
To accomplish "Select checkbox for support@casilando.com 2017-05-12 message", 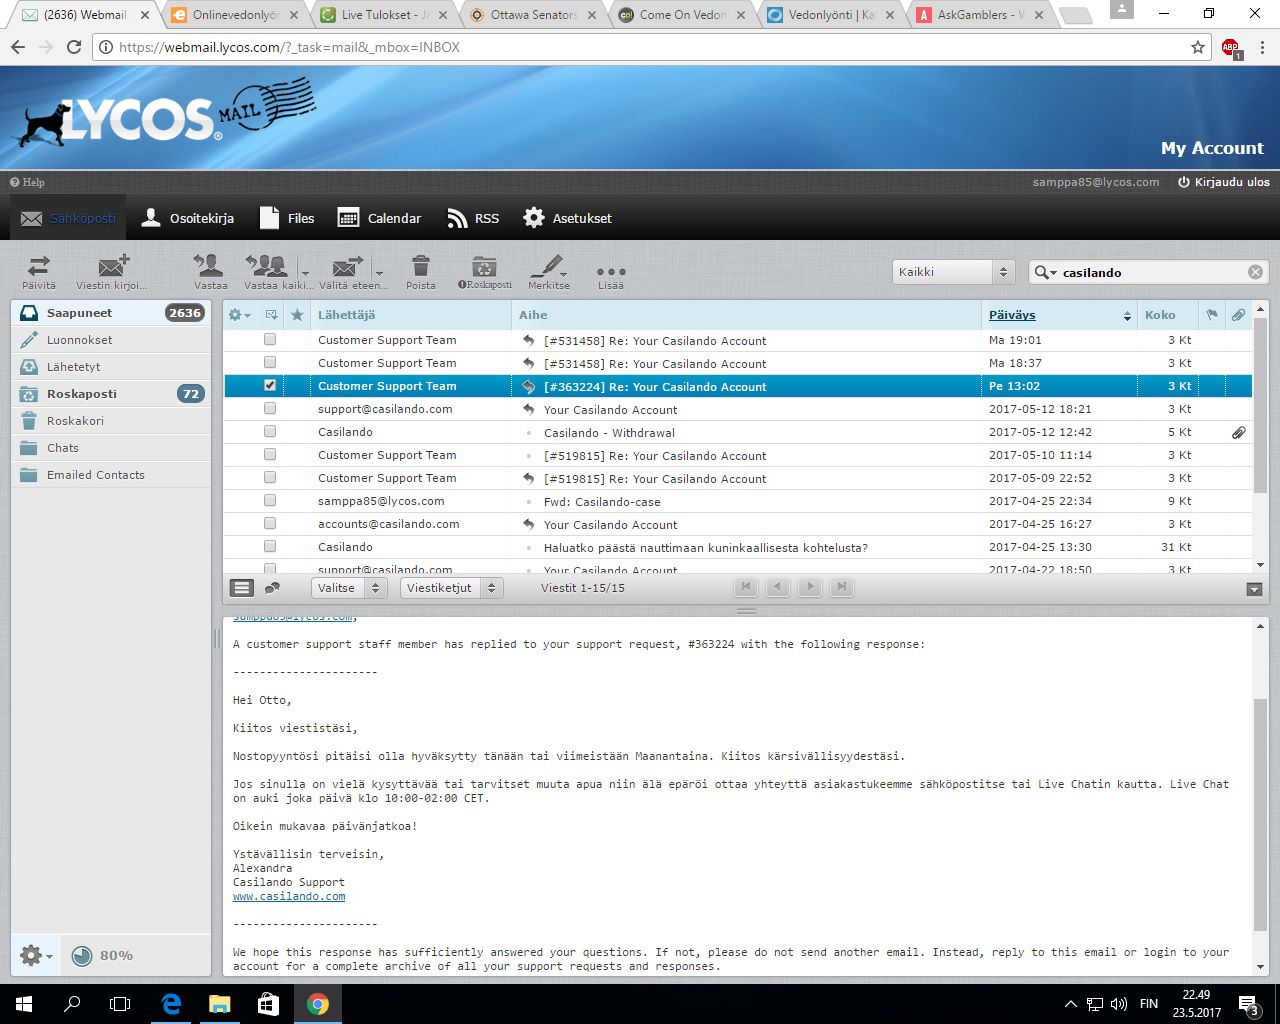I will point(270,409).
